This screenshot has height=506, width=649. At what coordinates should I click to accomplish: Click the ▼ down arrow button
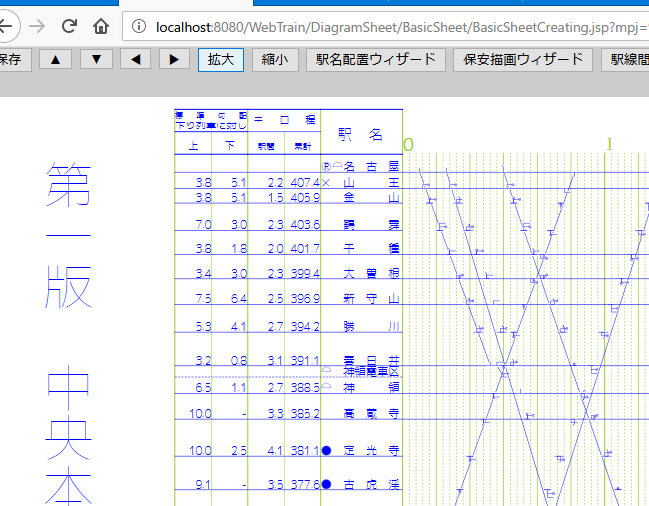click(x=95, y=60)
